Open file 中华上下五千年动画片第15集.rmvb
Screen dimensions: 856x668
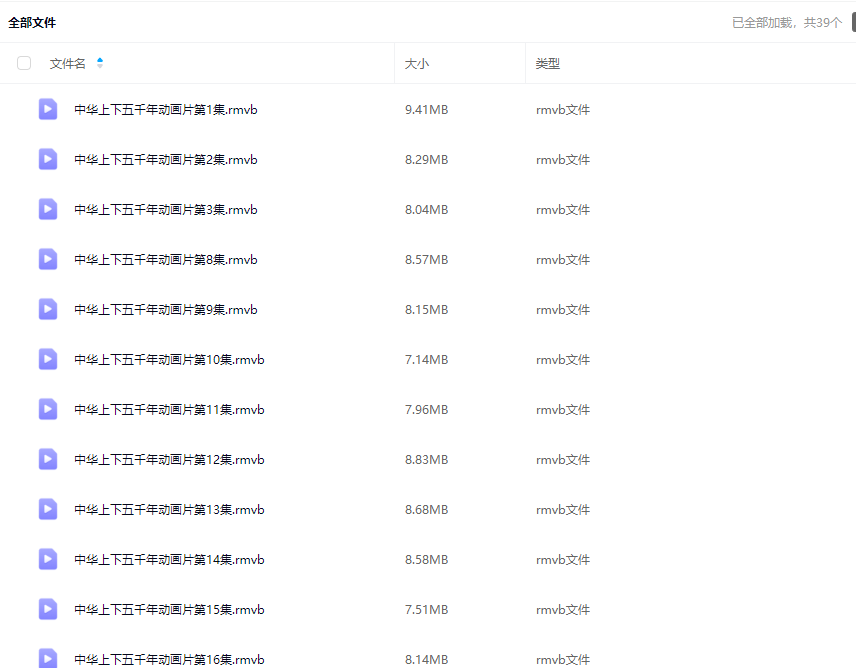(169, 609)
